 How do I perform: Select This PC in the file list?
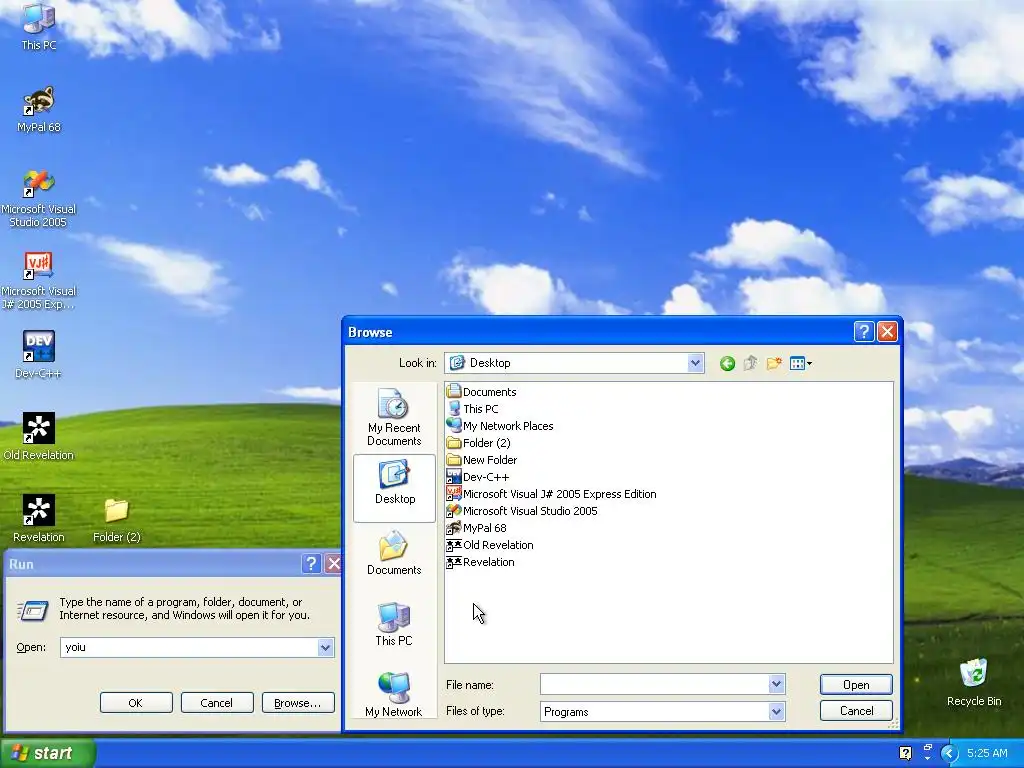pyautogui.click(x=473, y=409)
